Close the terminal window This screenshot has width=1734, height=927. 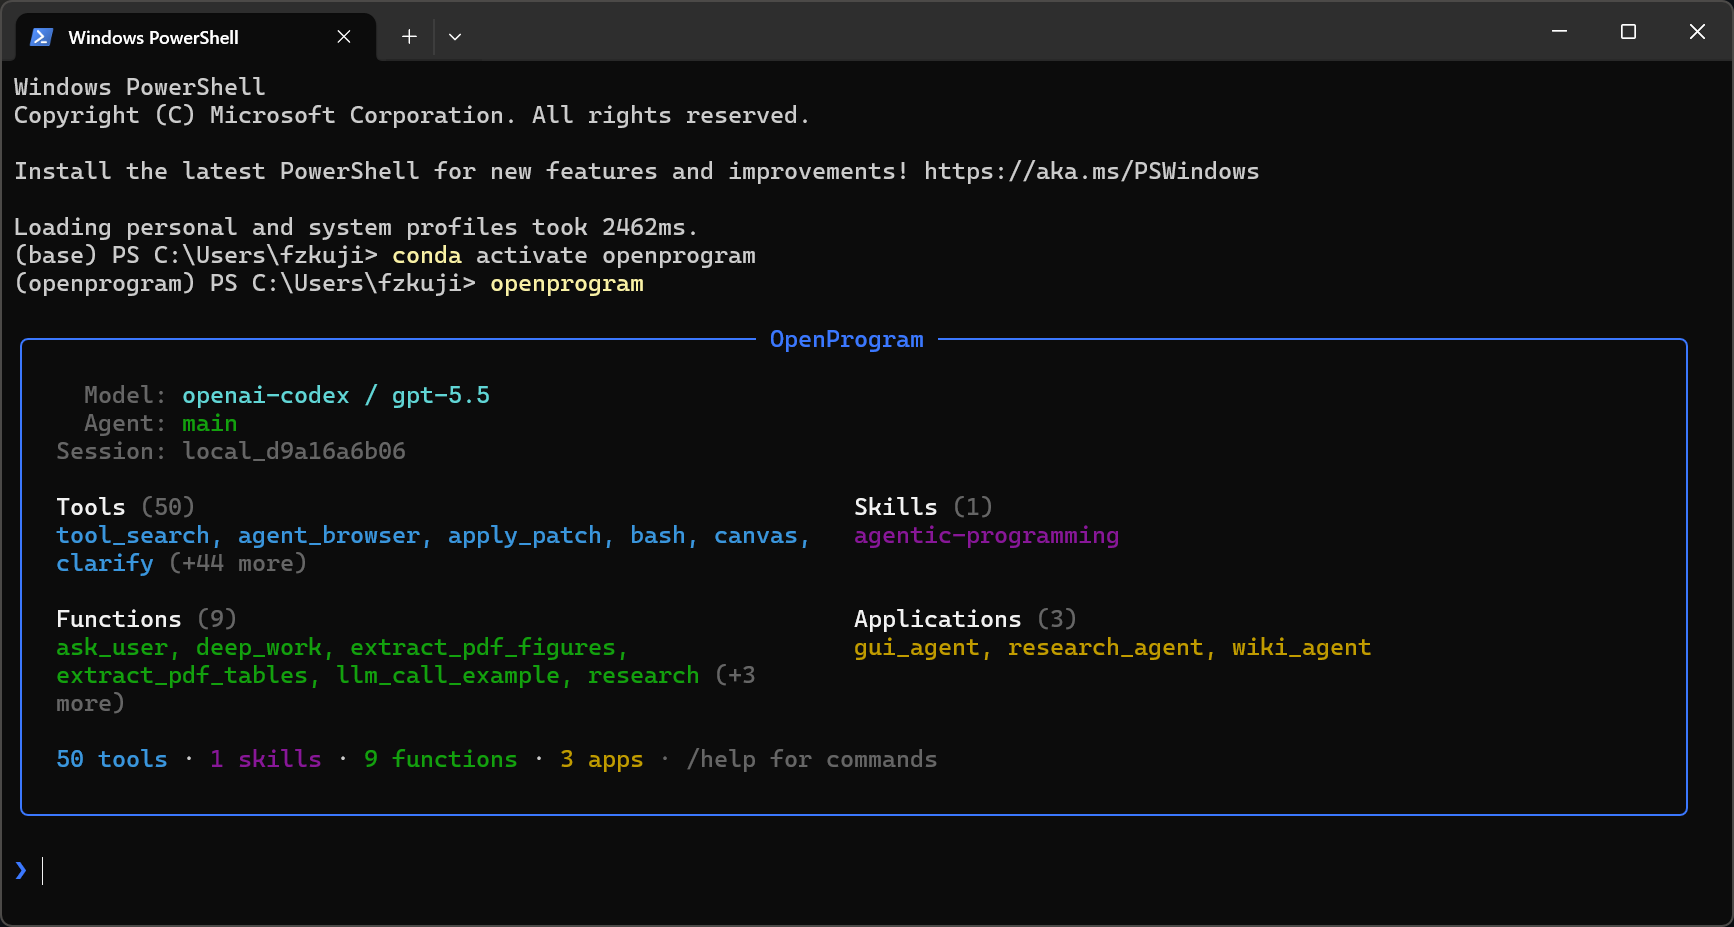tap(1697, 32)
